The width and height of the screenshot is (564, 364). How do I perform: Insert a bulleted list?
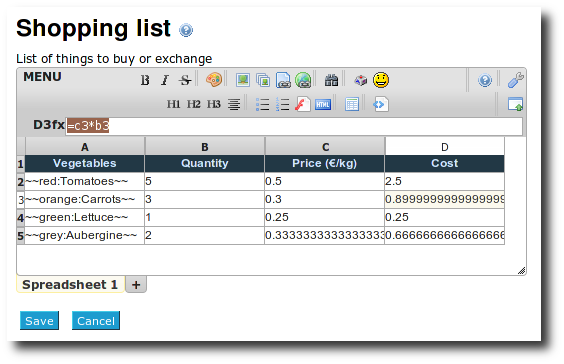(x=263, y=104)
